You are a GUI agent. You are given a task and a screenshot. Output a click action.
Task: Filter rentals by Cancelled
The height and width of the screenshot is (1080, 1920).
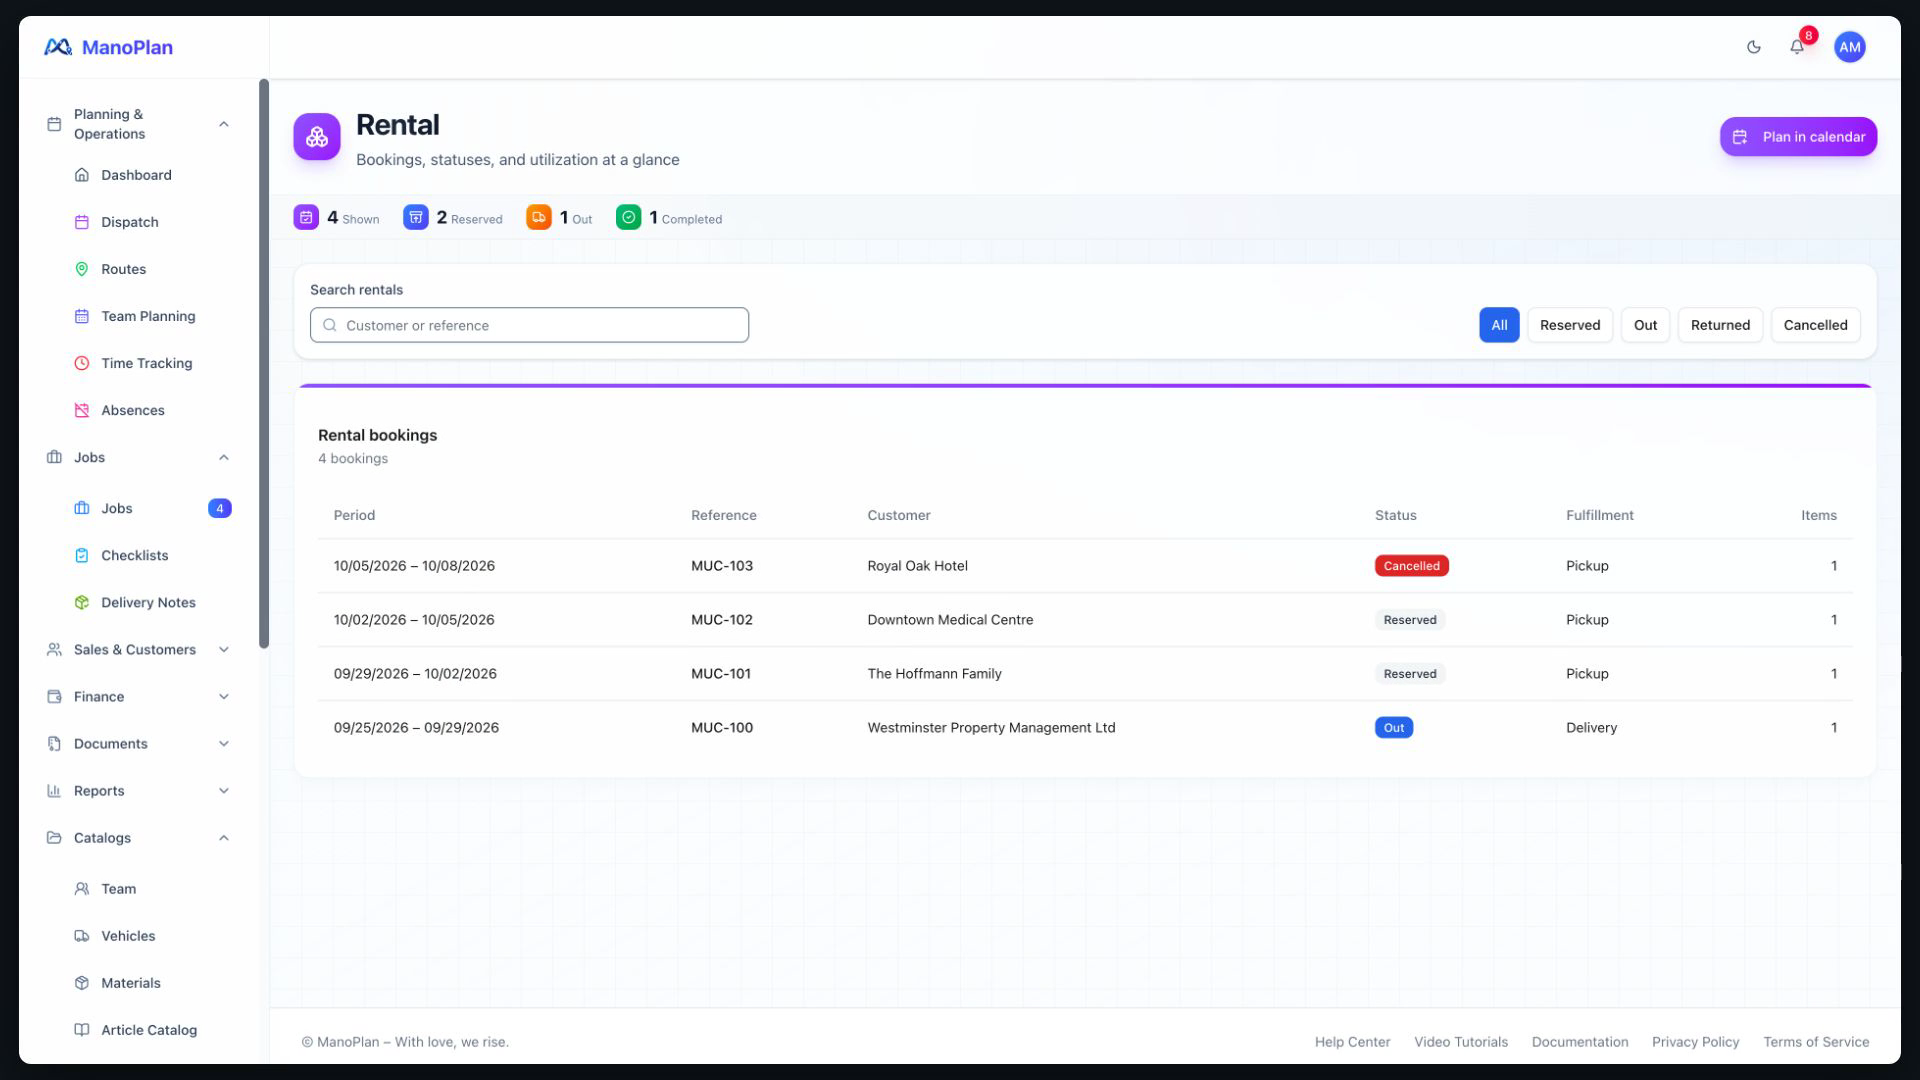click(x=1815, y=325)
